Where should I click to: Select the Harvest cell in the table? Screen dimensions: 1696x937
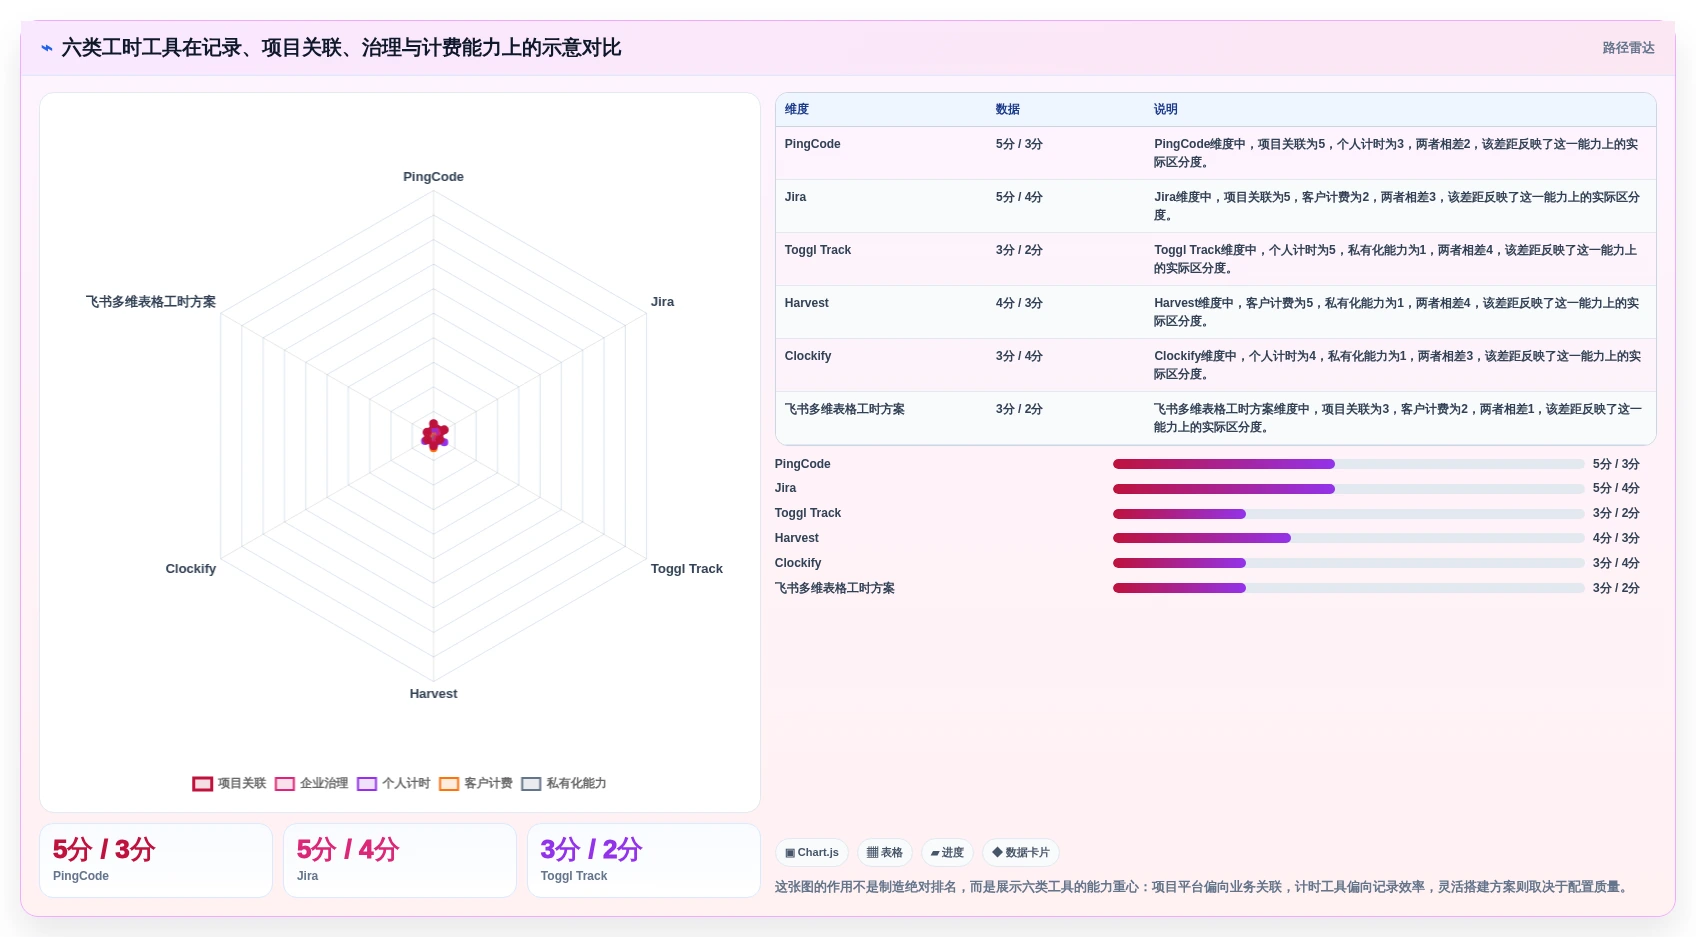(x=881, y=312)
